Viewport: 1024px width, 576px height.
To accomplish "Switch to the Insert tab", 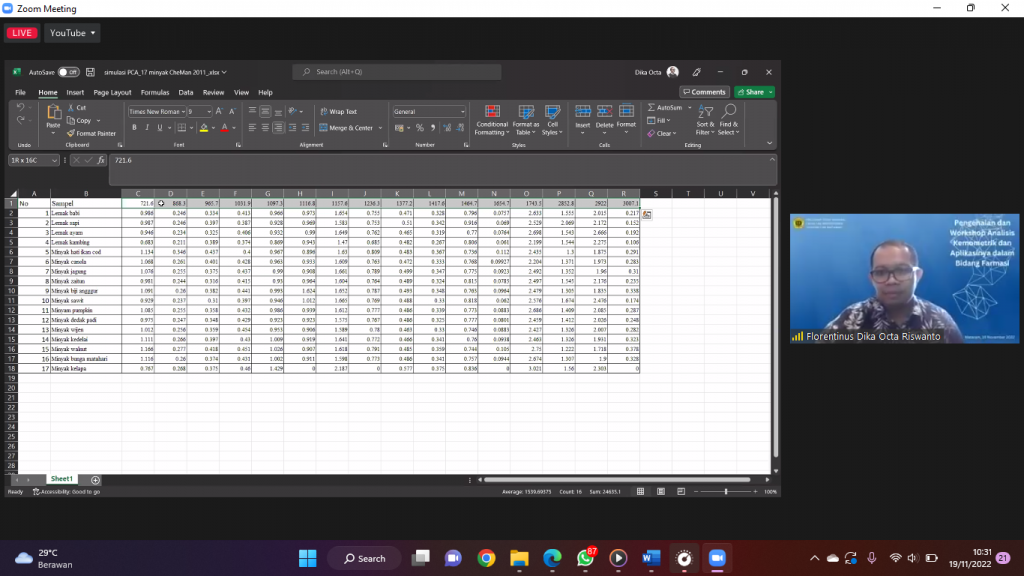I will click(75, 93).
